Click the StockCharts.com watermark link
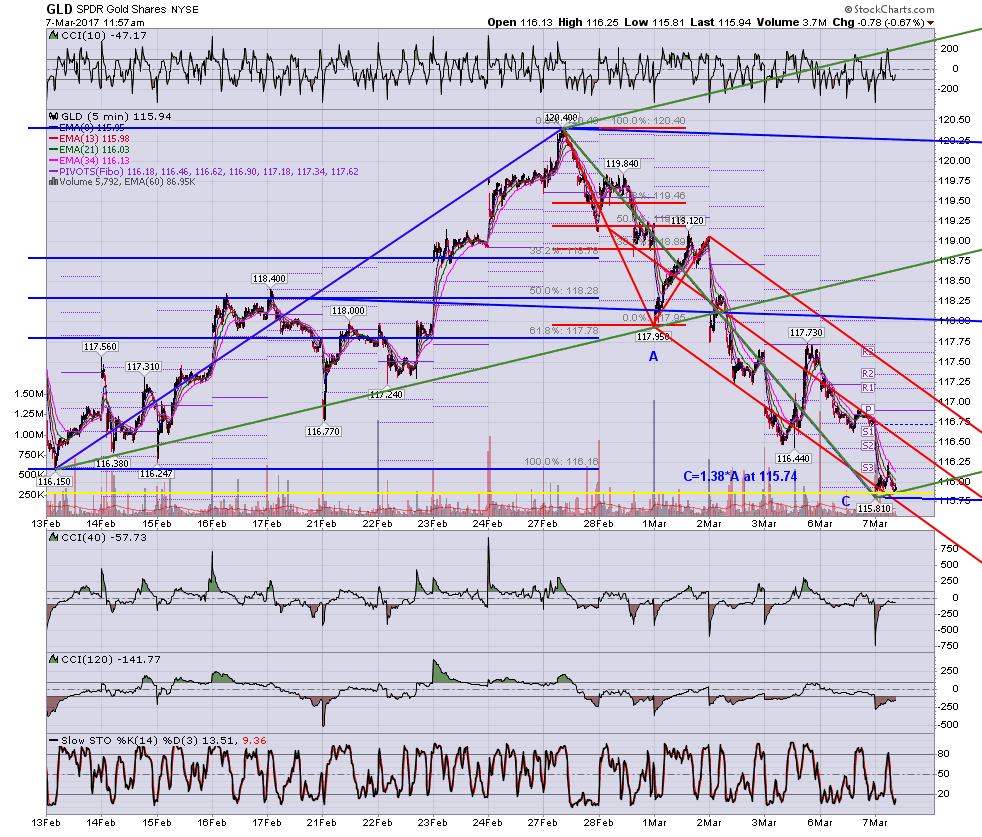 889,9
